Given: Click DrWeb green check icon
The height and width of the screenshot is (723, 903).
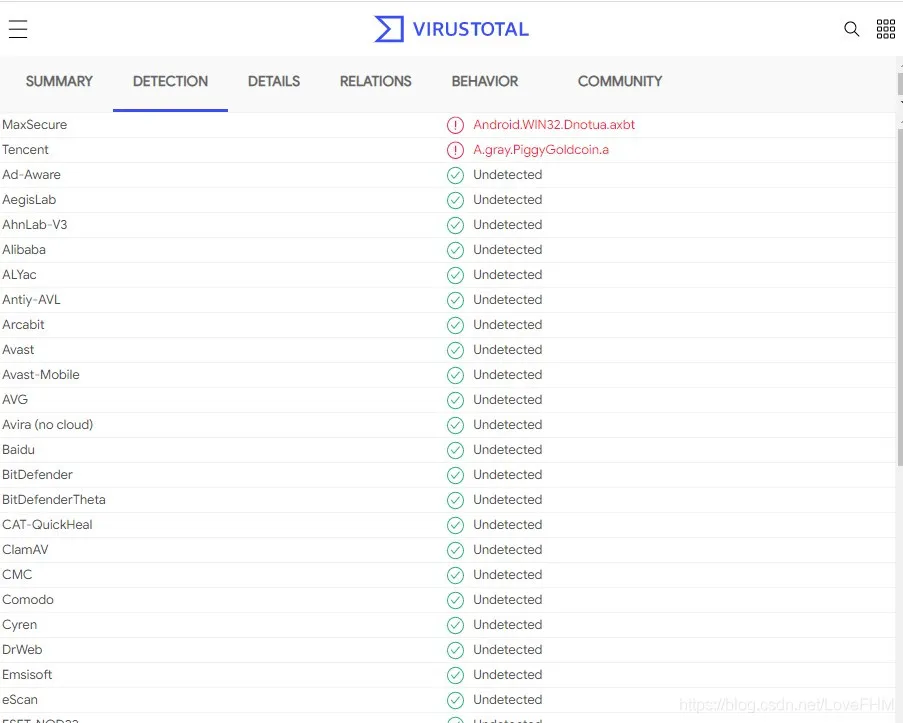Looking at the screenshot, I should click(455, 650).
